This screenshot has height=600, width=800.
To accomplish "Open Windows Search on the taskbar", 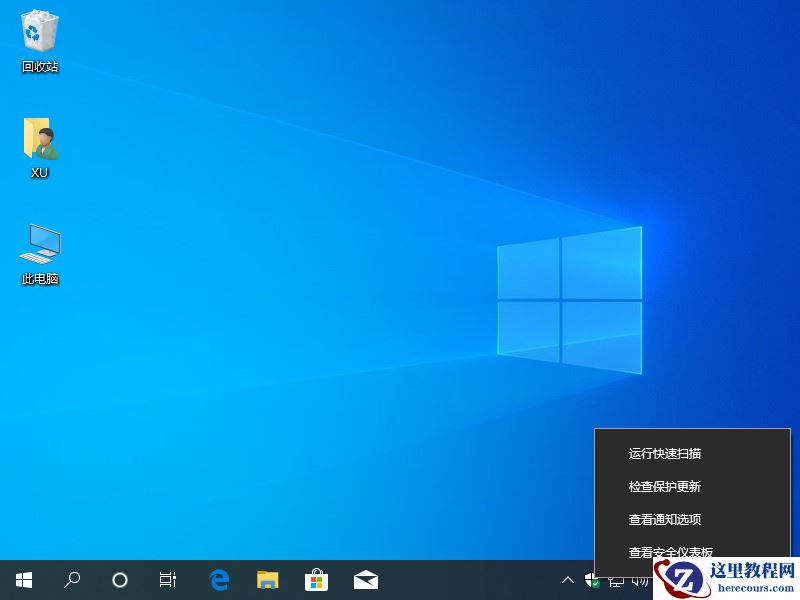I will (71, 580).
